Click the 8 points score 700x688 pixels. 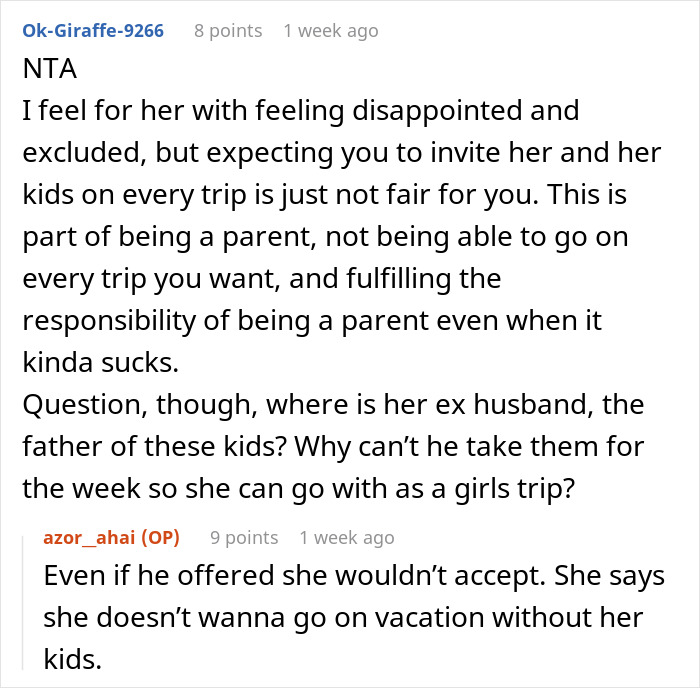click(x=228, y=31)
